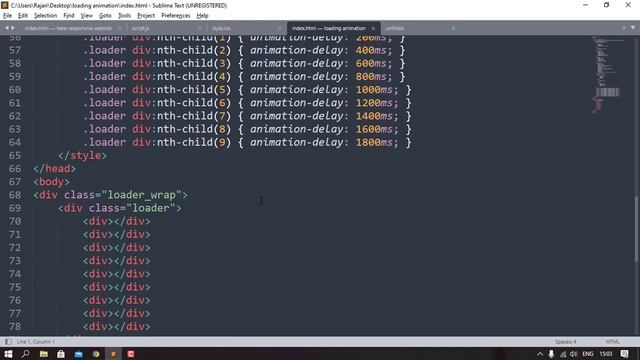This screenshot has height=360, width=640.
Task: Open the clock showing 15:03
Action: (606, 354)
